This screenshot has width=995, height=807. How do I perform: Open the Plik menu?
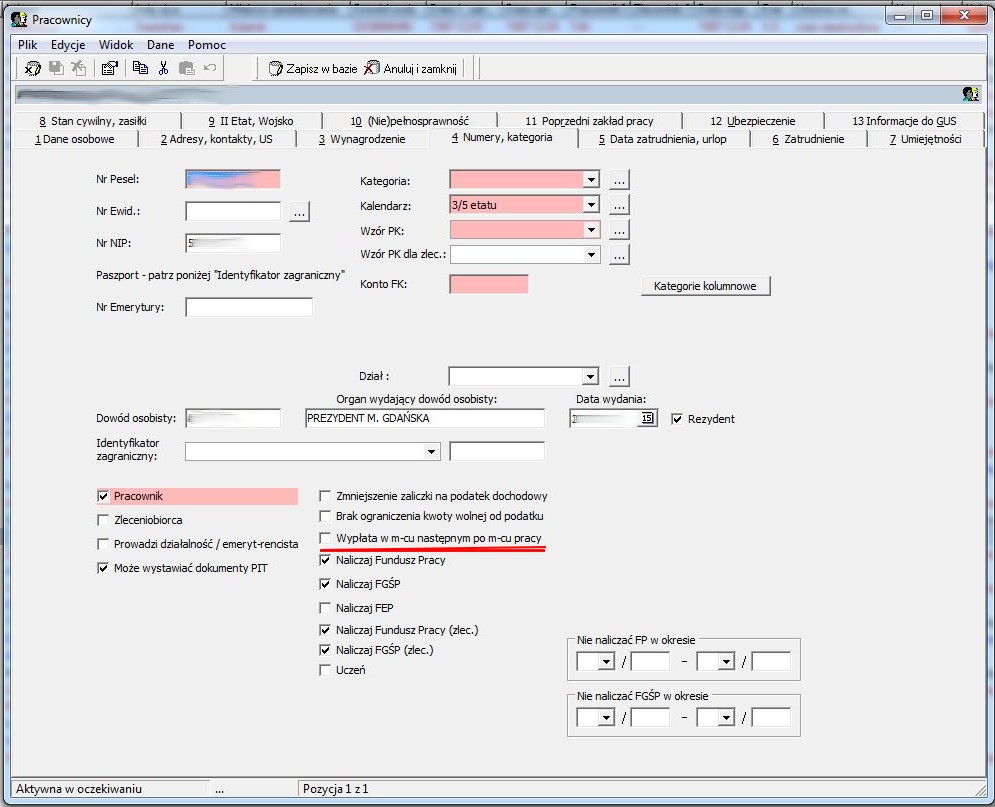(x=27, y=45)
